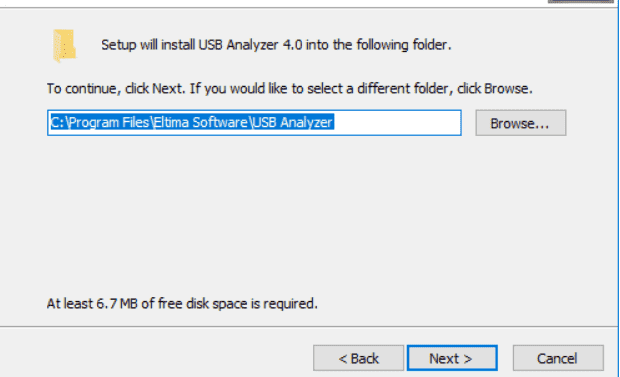Place cursor in 'Eltima Software' path segment
This screenshot has height=377, width=620.
[200, 123]
